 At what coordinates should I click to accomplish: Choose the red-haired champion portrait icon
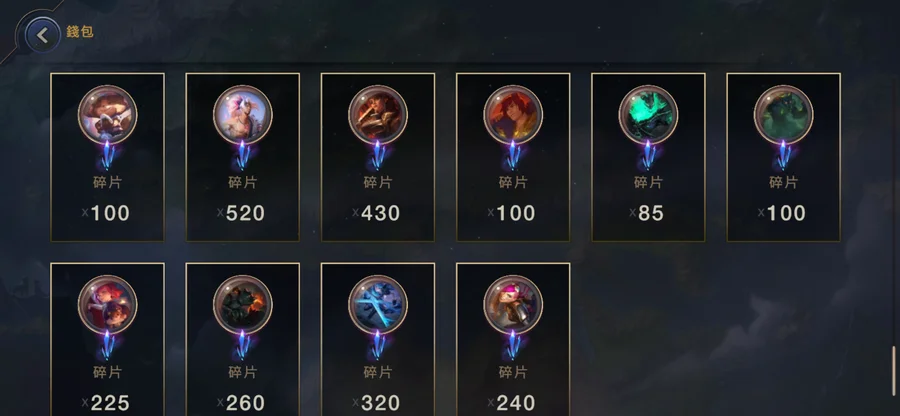pyautogui.click(x=513, y=115)
